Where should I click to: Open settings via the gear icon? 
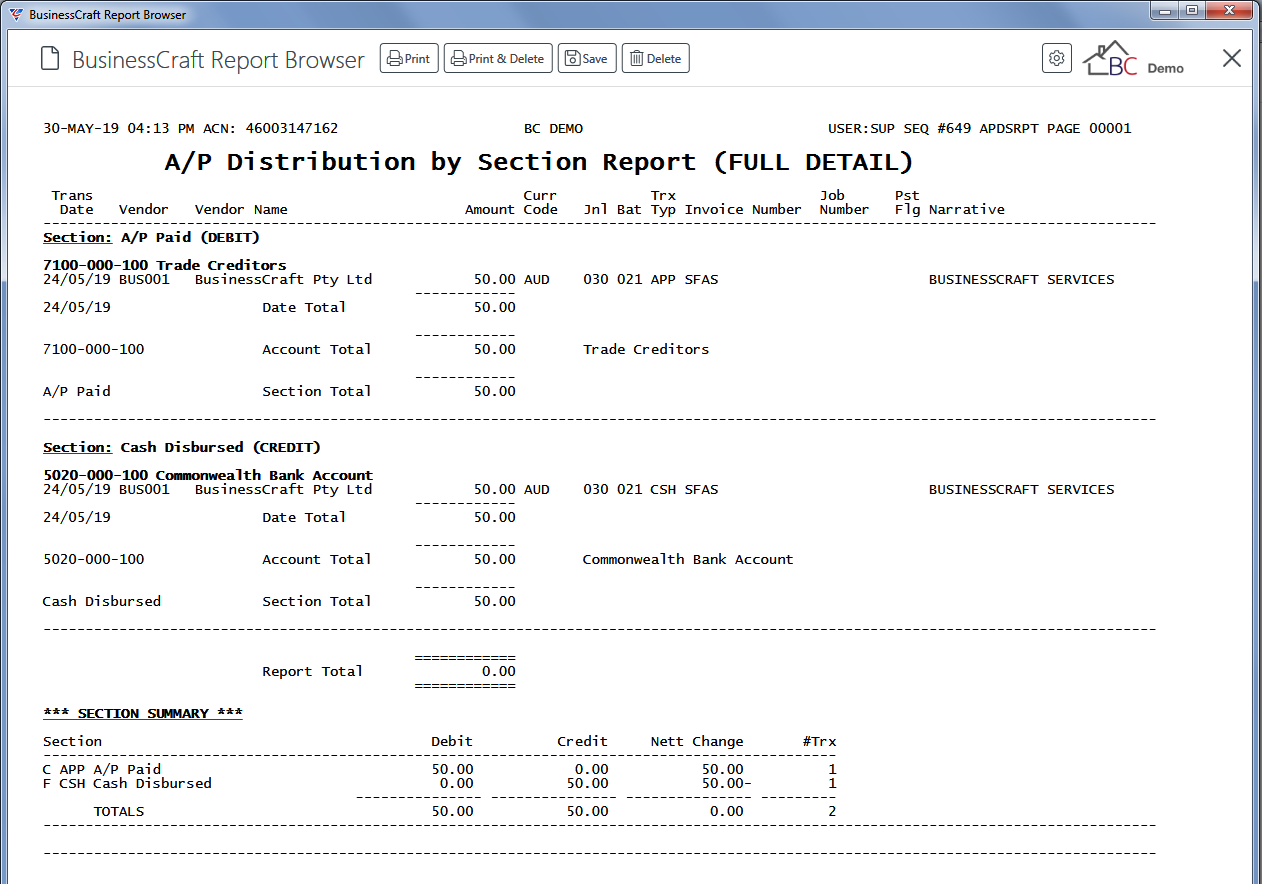click(x=1057, y=59)
